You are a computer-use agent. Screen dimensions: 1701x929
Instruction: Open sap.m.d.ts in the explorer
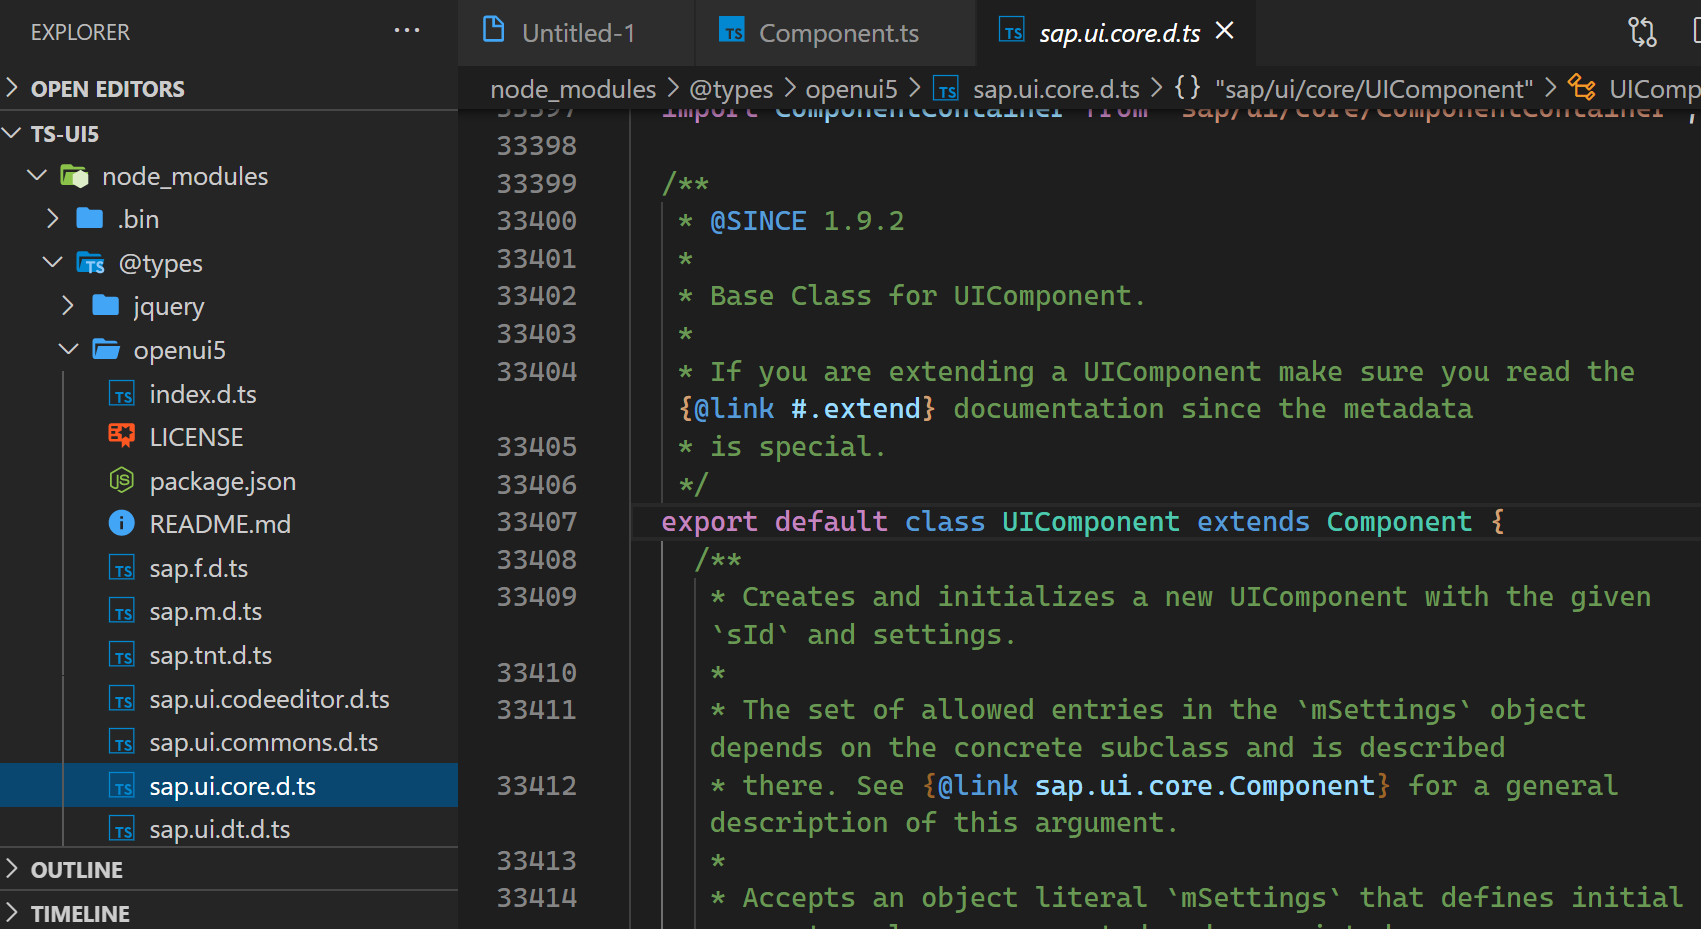[x=205, y=611]
